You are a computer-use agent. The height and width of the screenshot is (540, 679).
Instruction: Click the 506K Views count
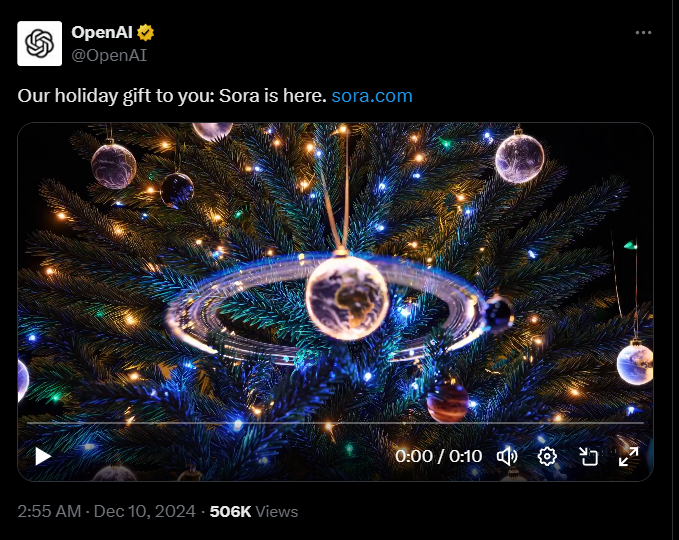(254, 511)
